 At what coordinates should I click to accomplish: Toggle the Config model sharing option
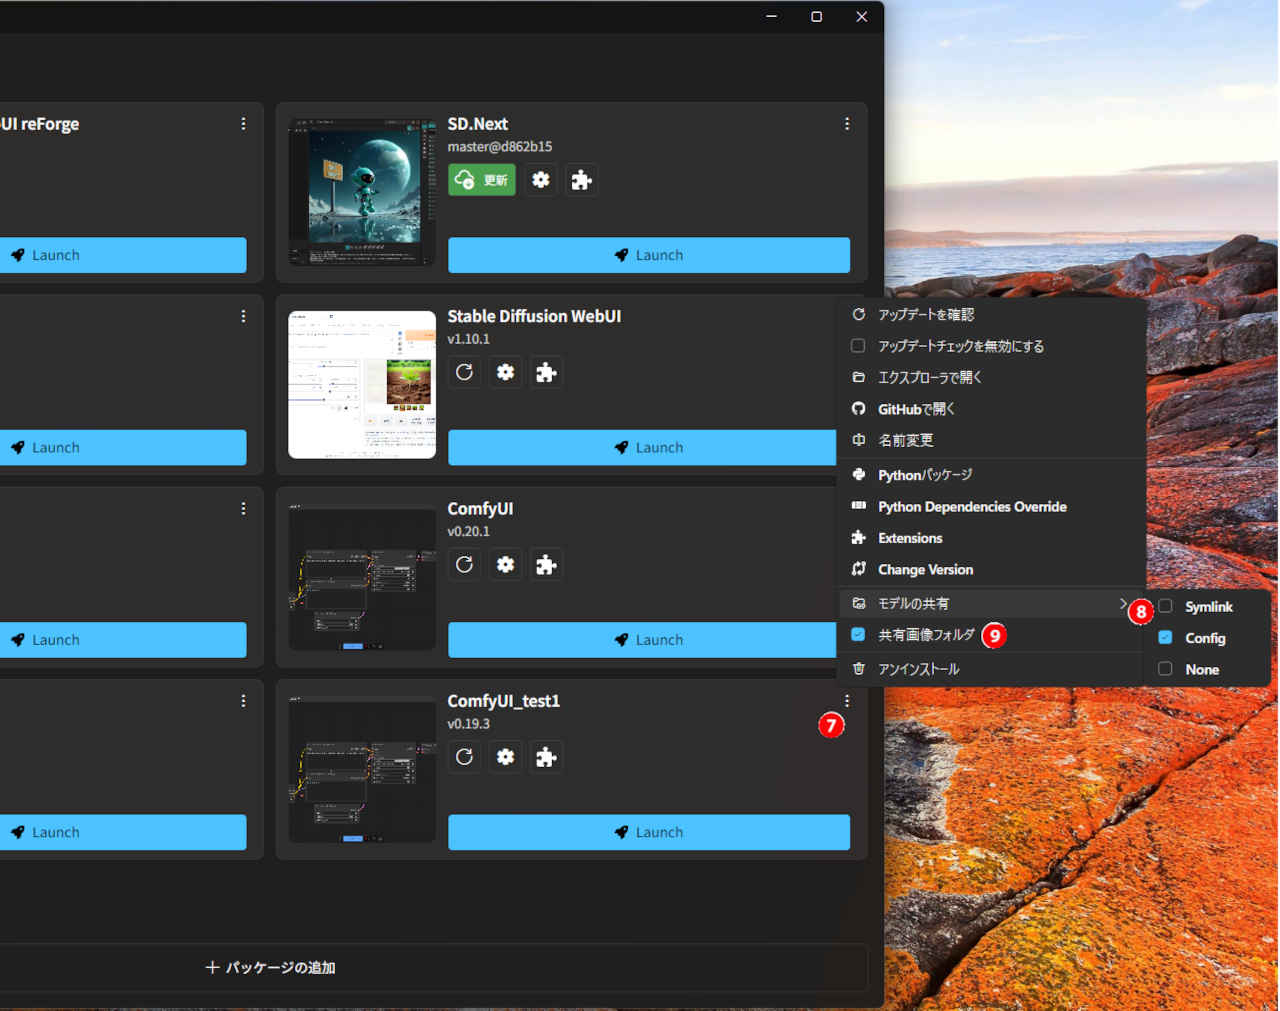coord(1165,638)
